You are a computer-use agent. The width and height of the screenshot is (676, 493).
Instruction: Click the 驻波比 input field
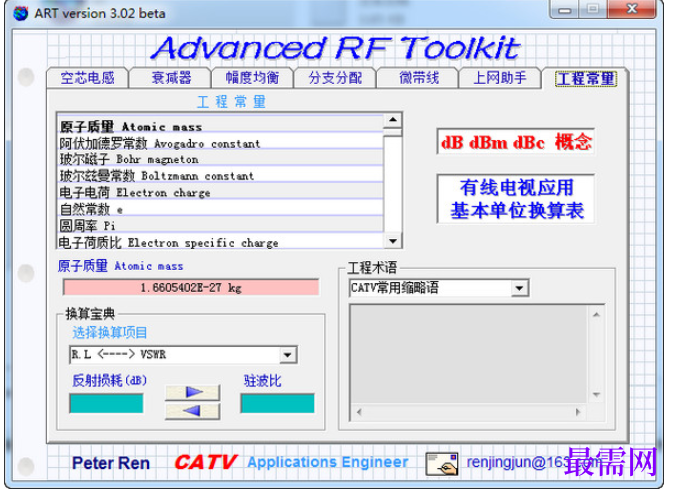coord(278,404)
